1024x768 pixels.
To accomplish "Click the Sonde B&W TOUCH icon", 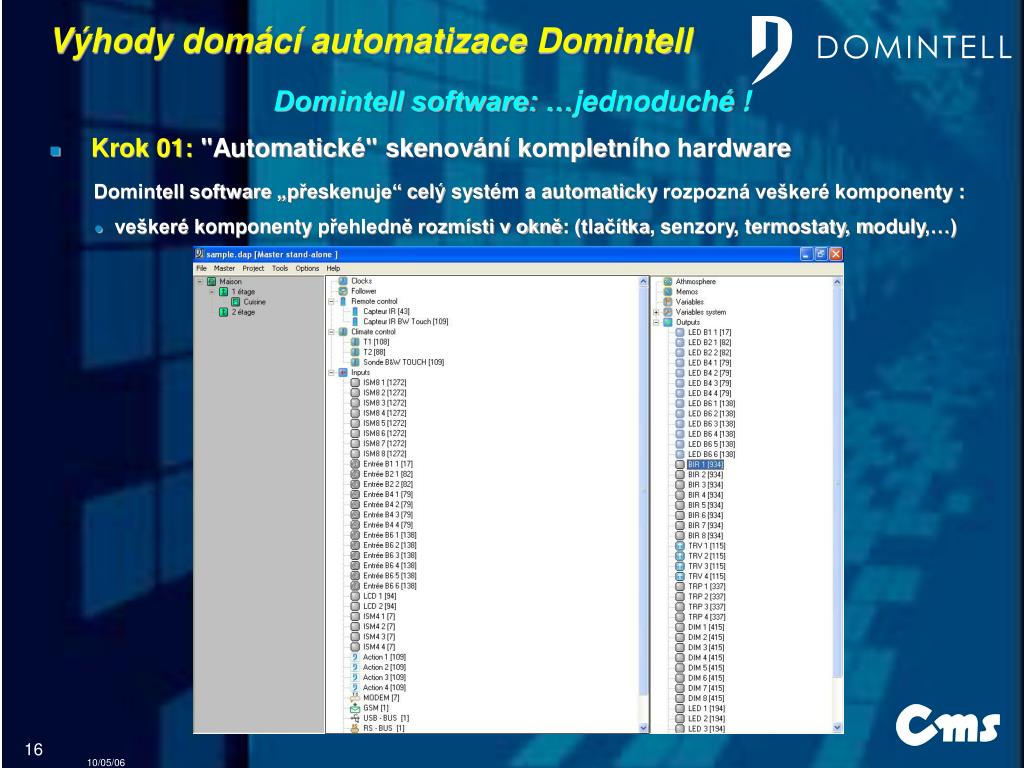I will (355, 362).
